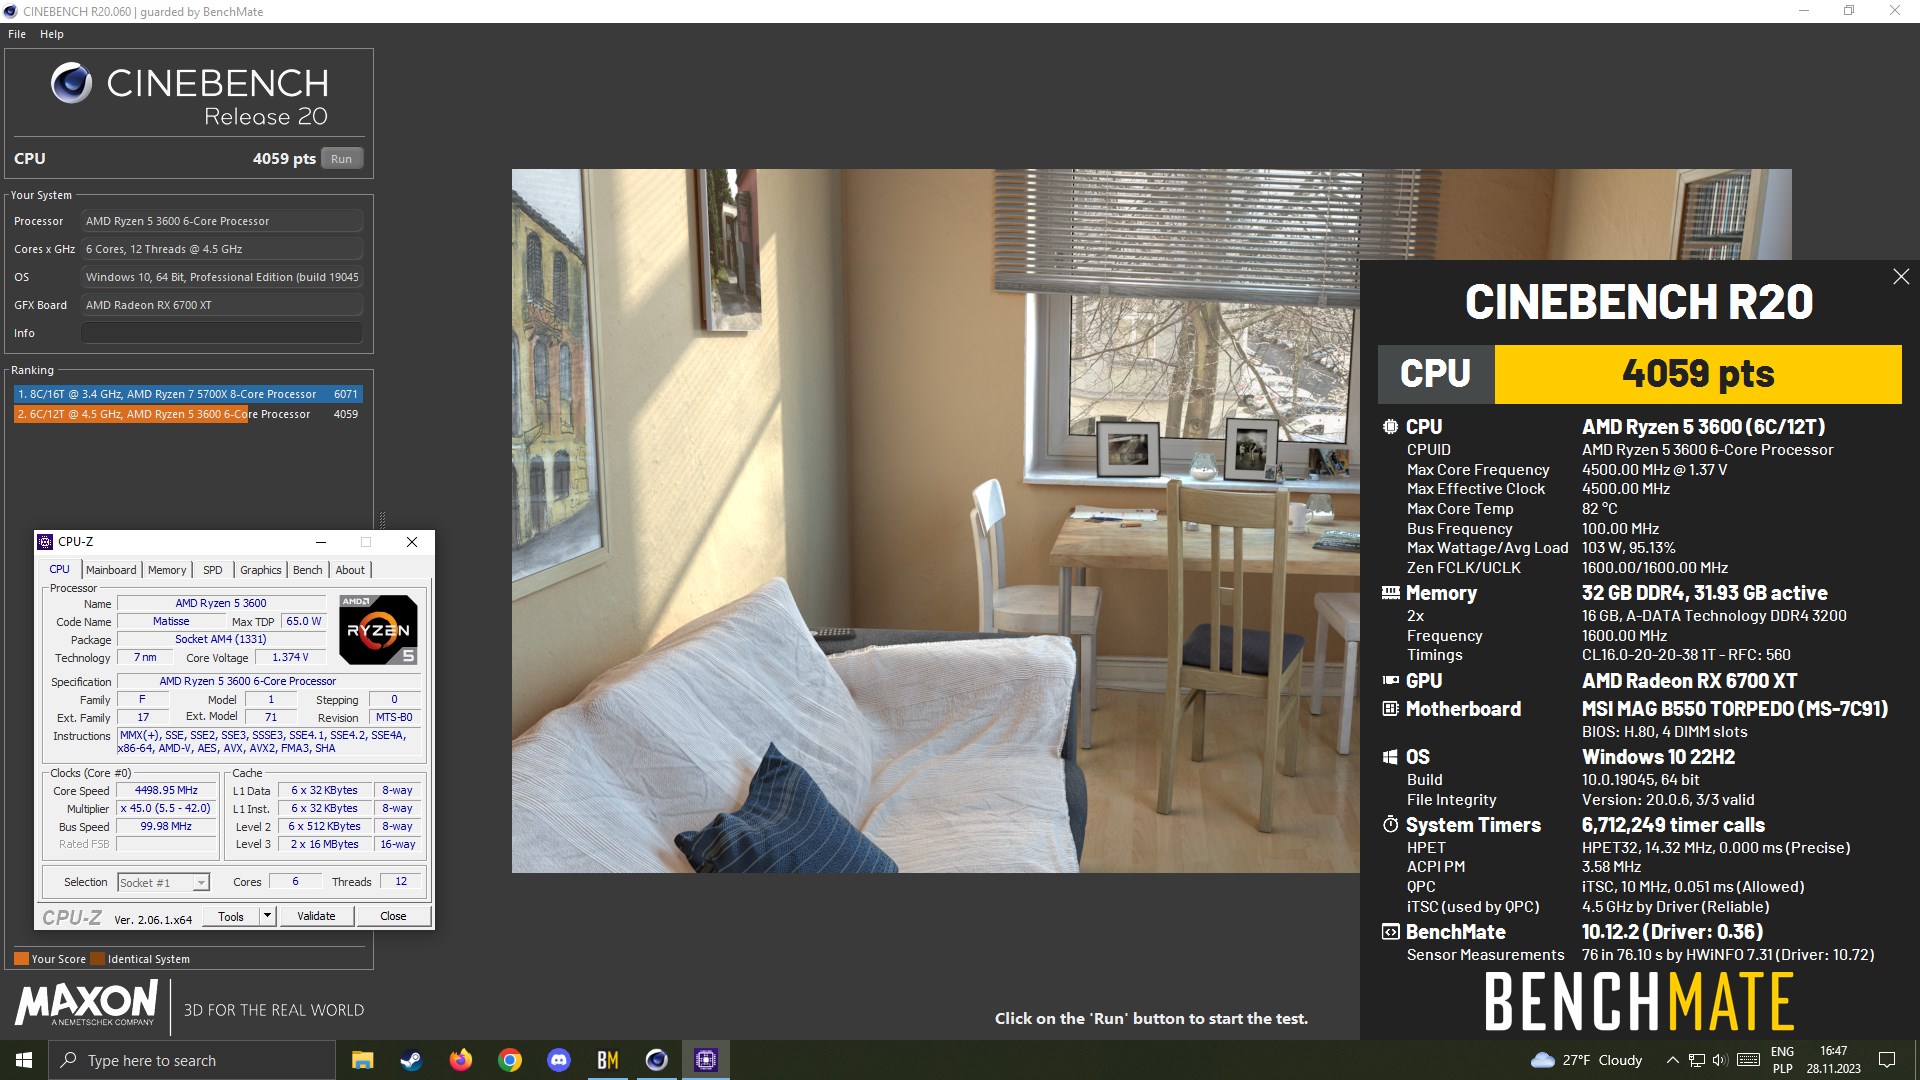1920x1080 pixels.
Task: Click the Close button in CPU-Z
Action: point(393,916)
